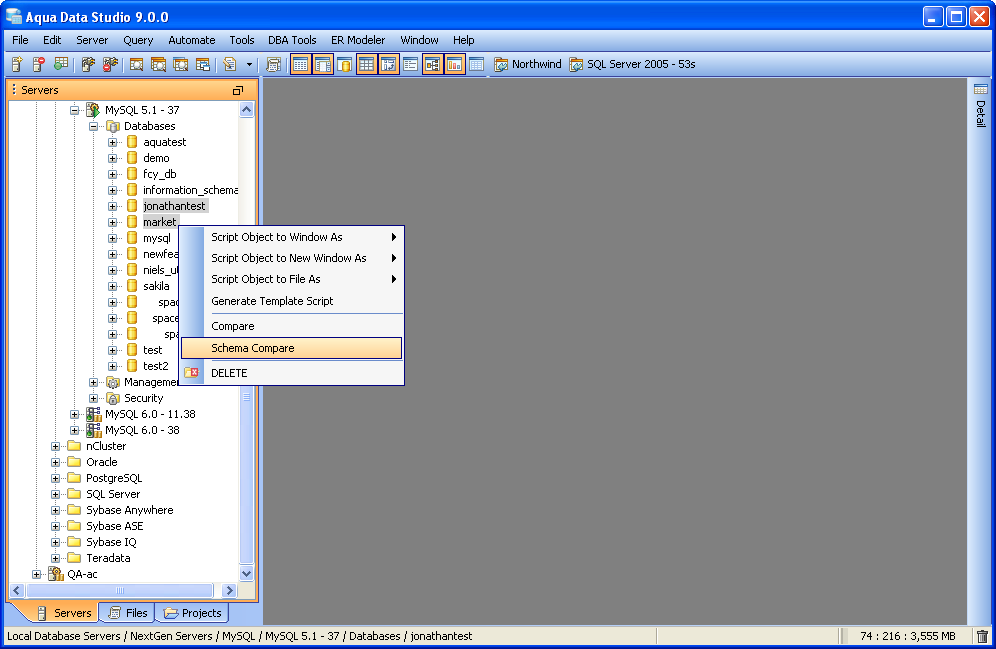This screenshot has height=649, width=996.
Task: Select DELETE in the context menu
Action: click(292, 373)
